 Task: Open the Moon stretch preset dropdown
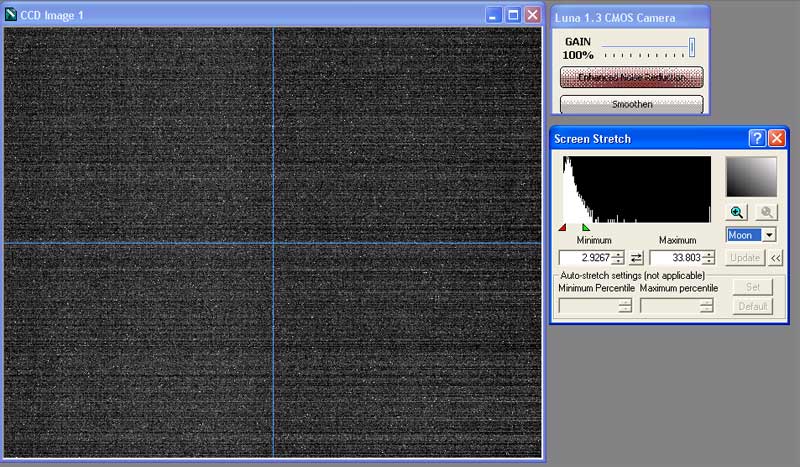768,235
